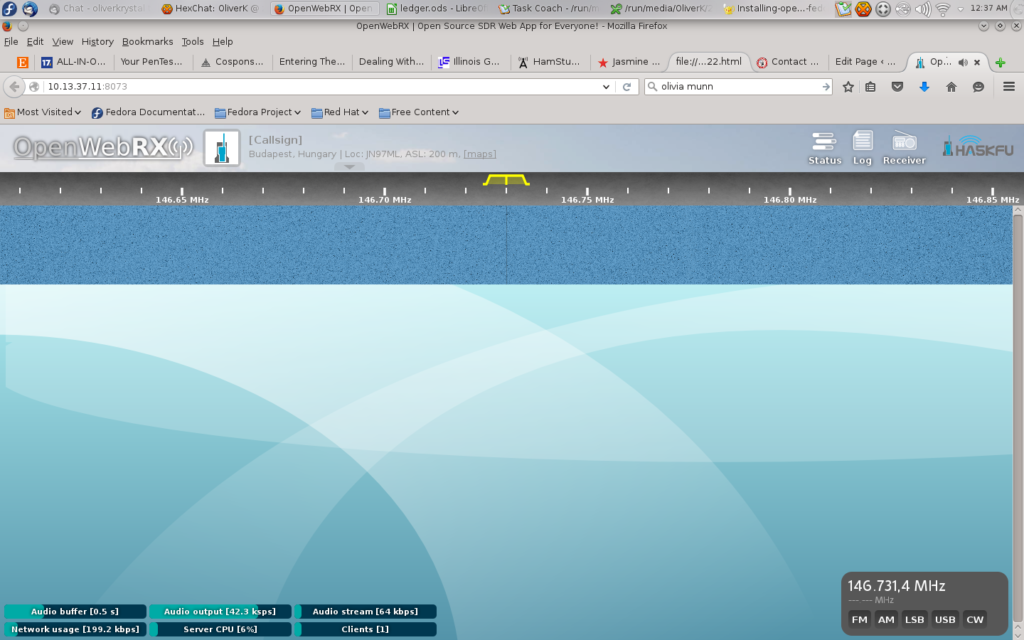
Task: Open downloads with the download arrow icon
Action: pyautogui.click(x=923, y=87)
